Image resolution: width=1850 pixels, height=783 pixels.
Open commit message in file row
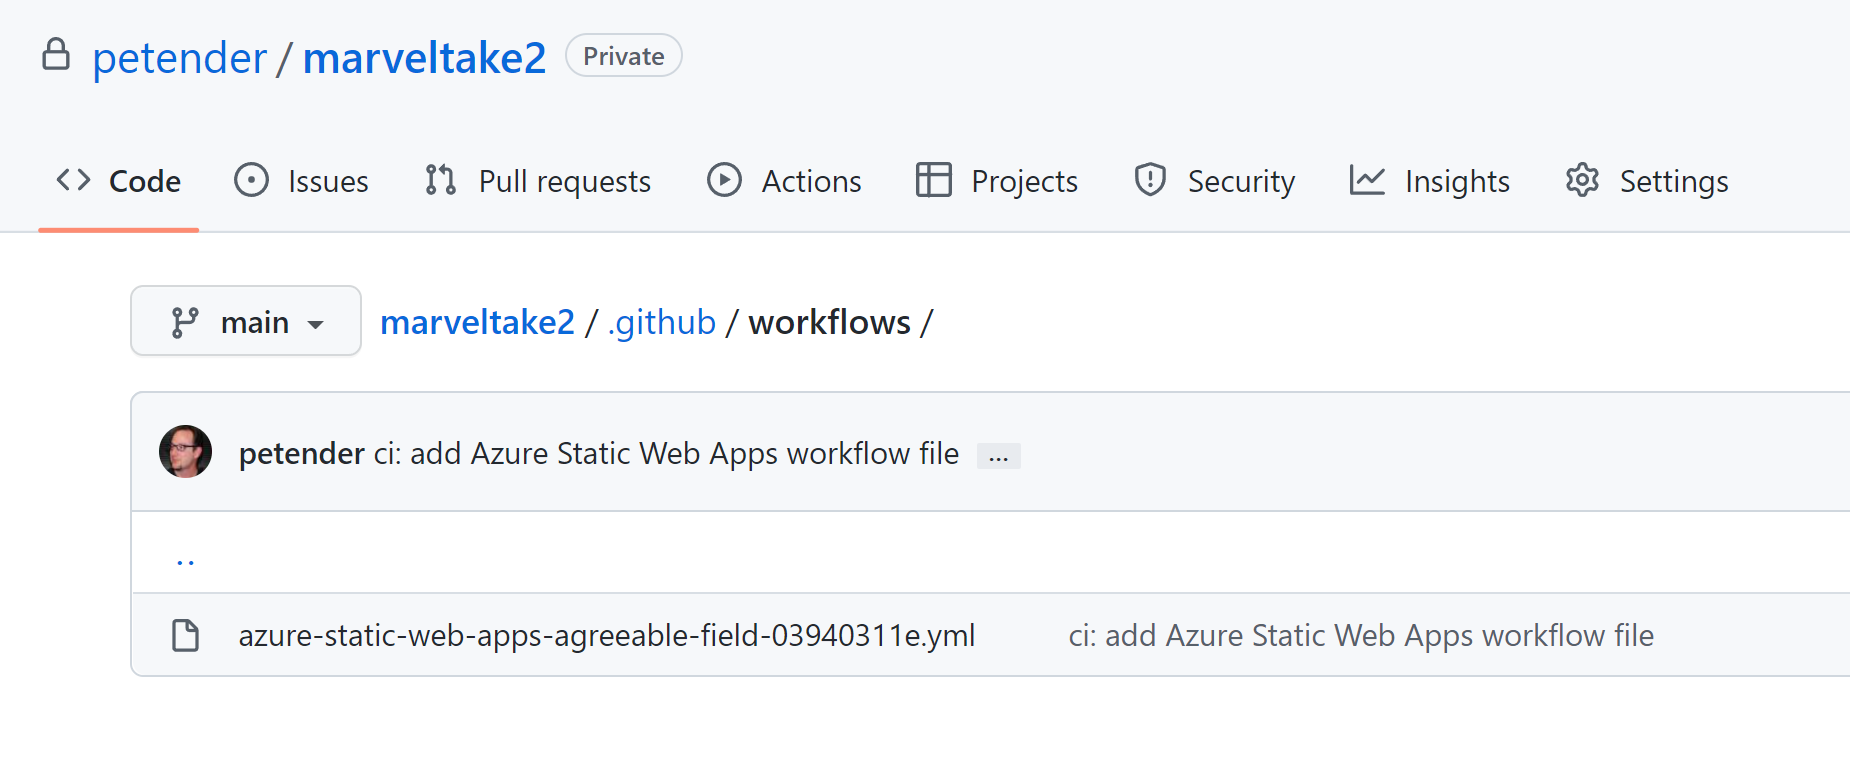[1360, 635]
